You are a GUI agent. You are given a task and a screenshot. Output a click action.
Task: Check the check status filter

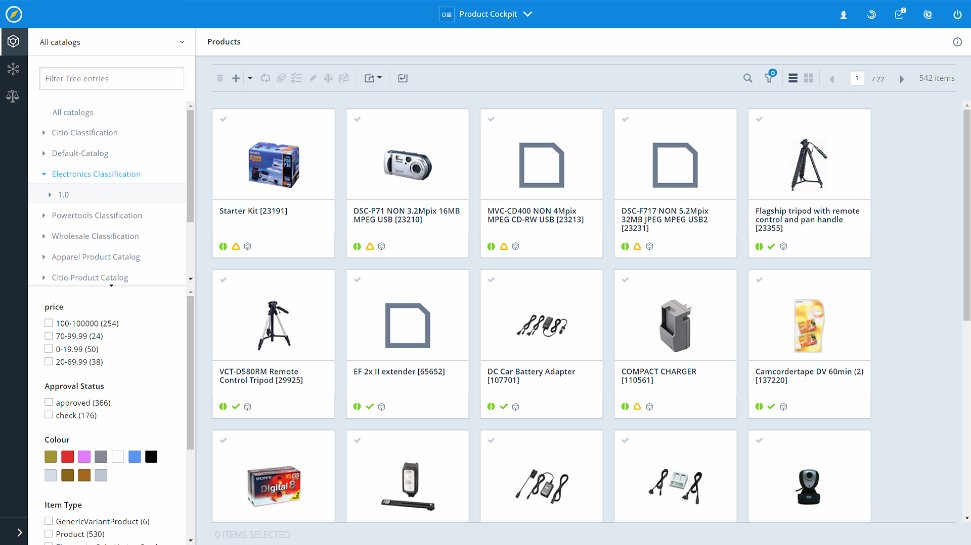(48, 415)
